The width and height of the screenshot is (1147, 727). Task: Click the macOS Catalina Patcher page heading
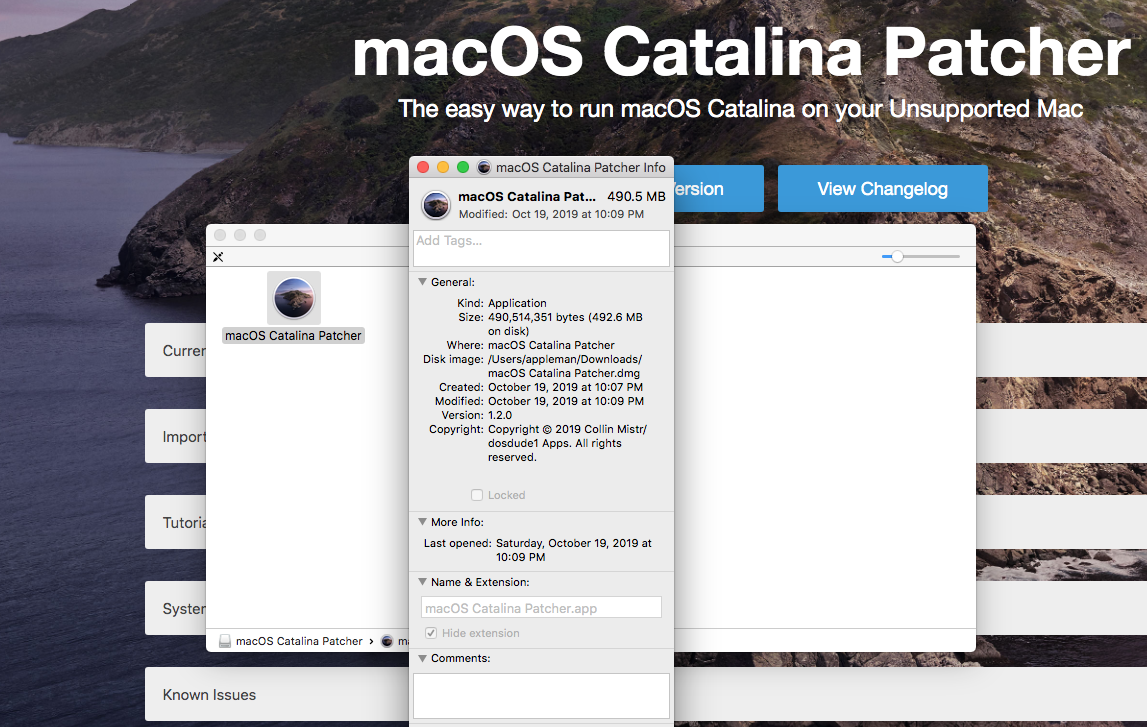click(x=741, y=52)
